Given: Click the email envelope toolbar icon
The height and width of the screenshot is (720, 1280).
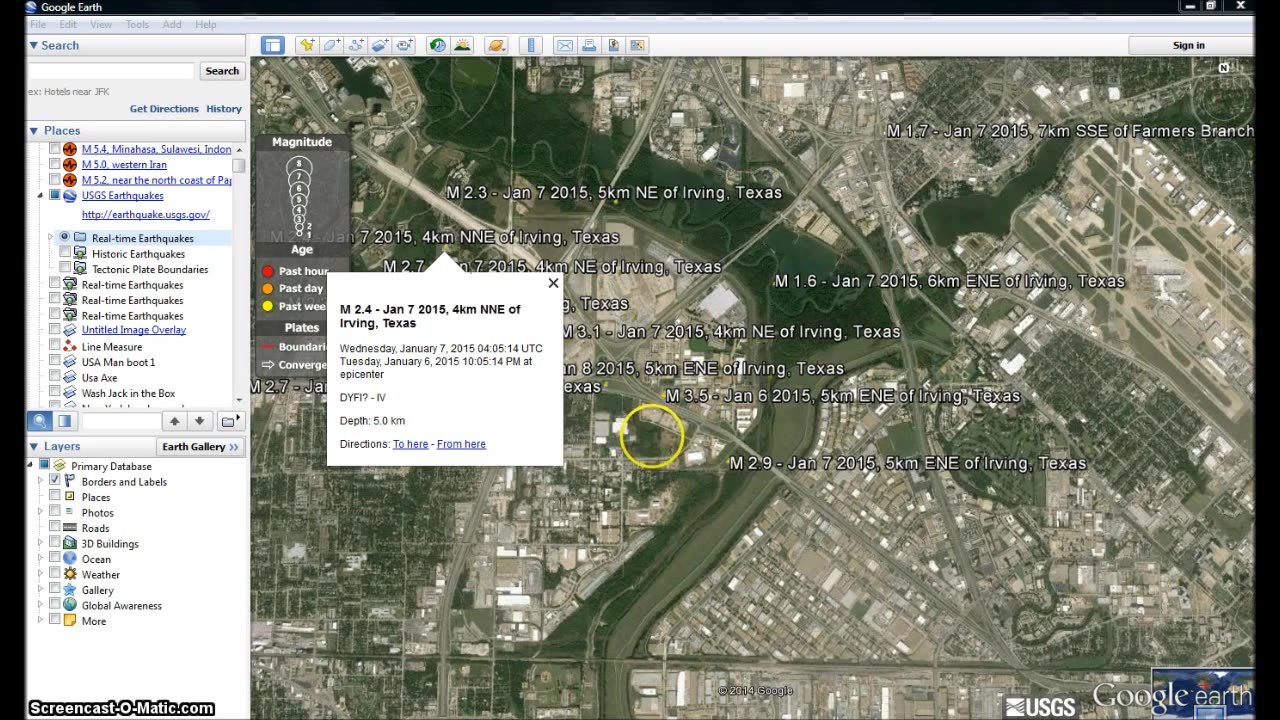Looking at the screenshot, I should (565, 45).
